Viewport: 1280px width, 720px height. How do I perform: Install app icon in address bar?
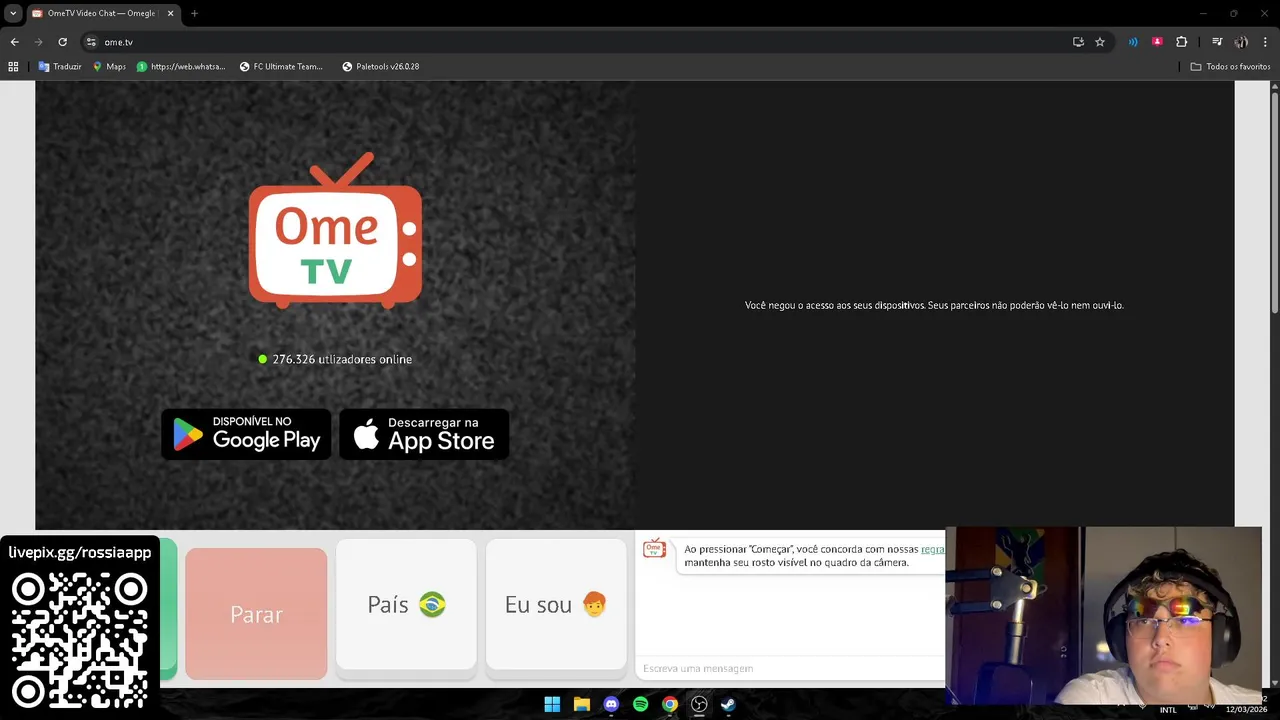(1078, 42)
